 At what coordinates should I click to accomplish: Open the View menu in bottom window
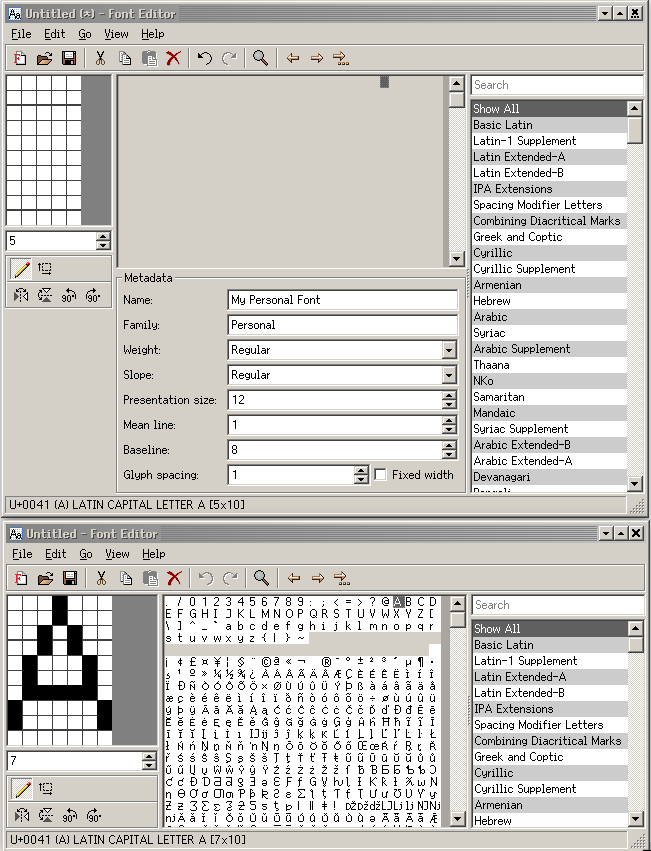point(117,554)
